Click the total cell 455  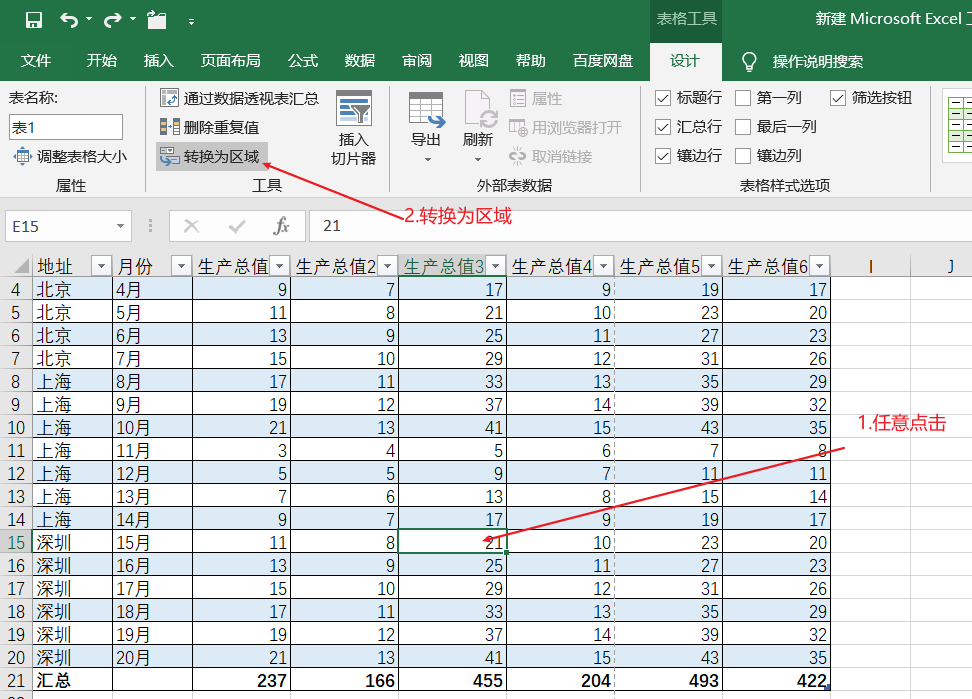tap(453, 680)
